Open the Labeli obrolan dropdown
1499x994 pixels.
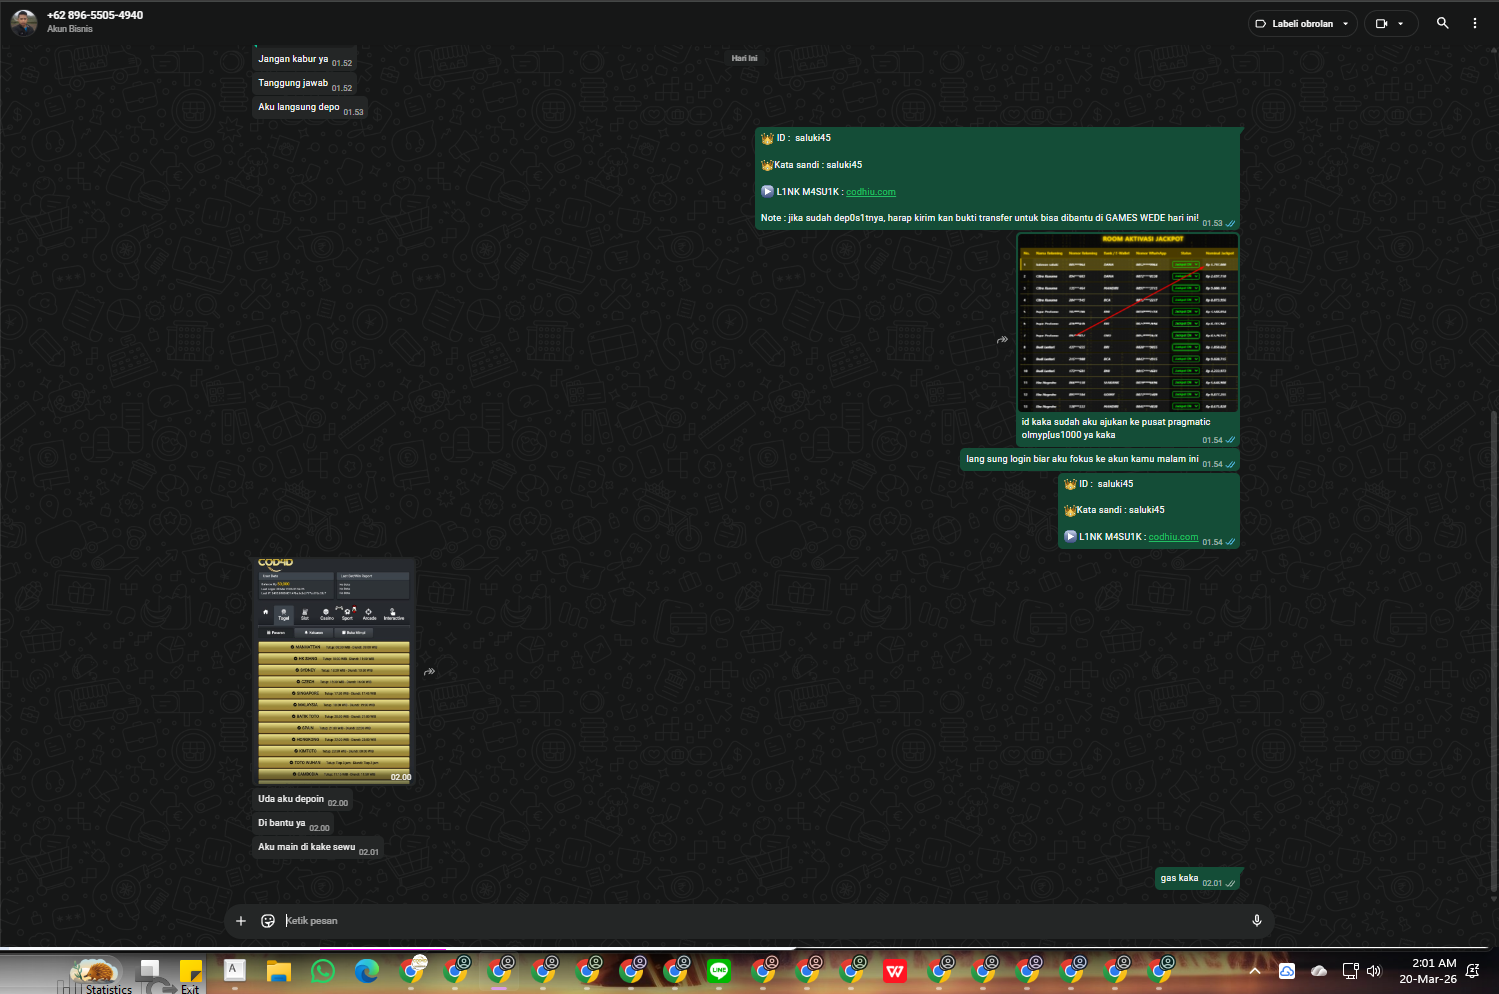pos(1302,23)
